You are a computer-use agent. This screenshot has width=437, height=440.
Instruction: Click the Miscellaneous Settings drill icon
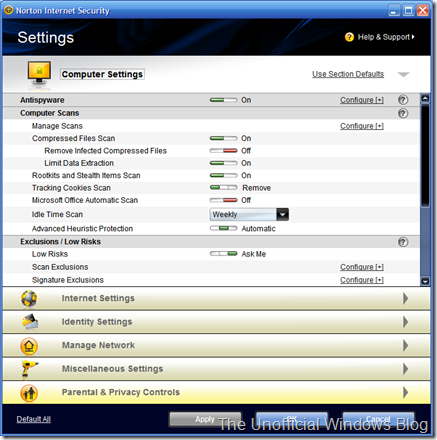[x=29, y=369]
